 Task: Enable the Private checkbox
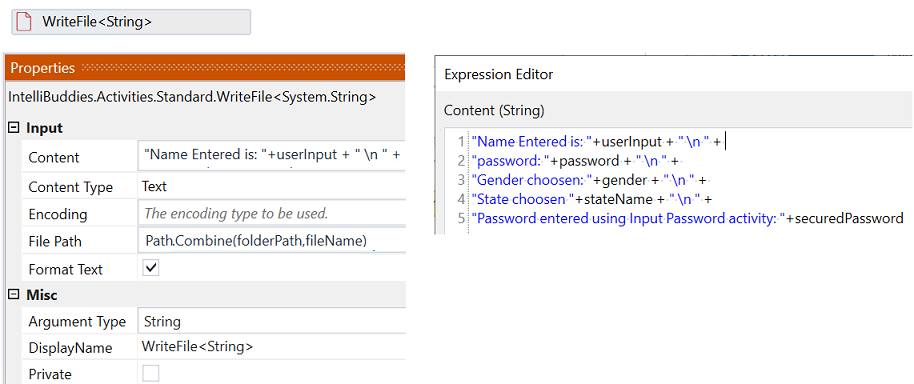coord(151,373)
